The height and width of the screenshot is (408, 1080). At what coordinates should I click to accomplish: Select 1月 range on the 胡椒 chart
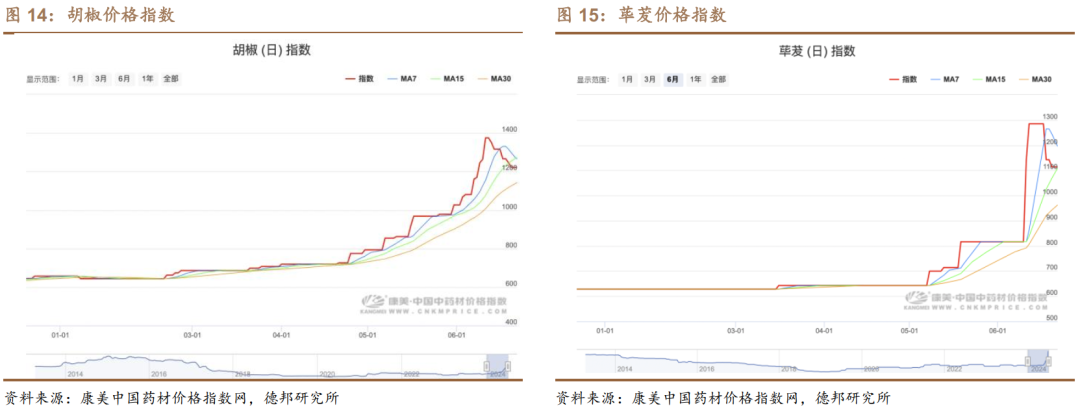coord(77,78)
